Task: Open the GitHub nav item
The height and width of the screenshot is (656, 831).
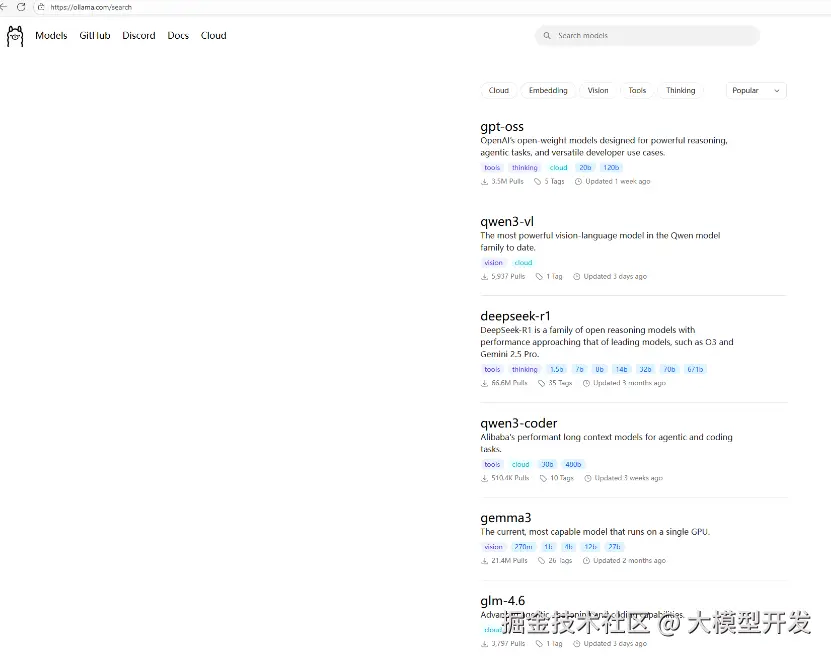Action: [x=95, y=36]
